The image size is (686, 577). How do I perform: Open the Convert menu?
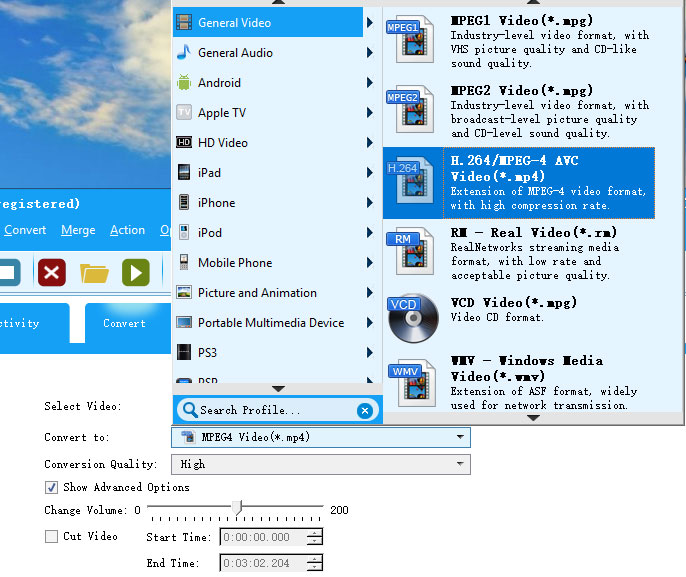click(25, 230)
